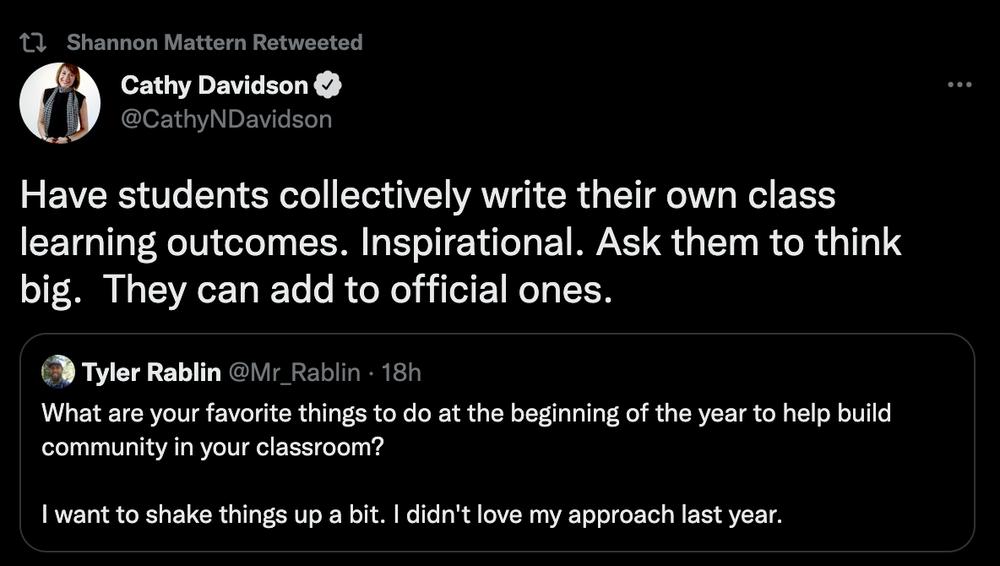Click the tweet text about learning outcomes

click(x=460, y=242)
